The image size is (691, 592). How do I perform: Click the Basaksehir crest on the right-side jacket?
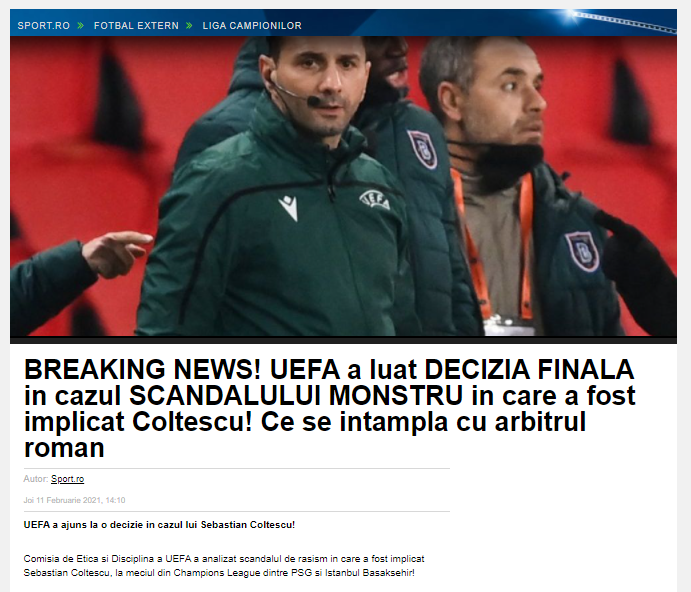pyautogui.click(x=583, y=252)
